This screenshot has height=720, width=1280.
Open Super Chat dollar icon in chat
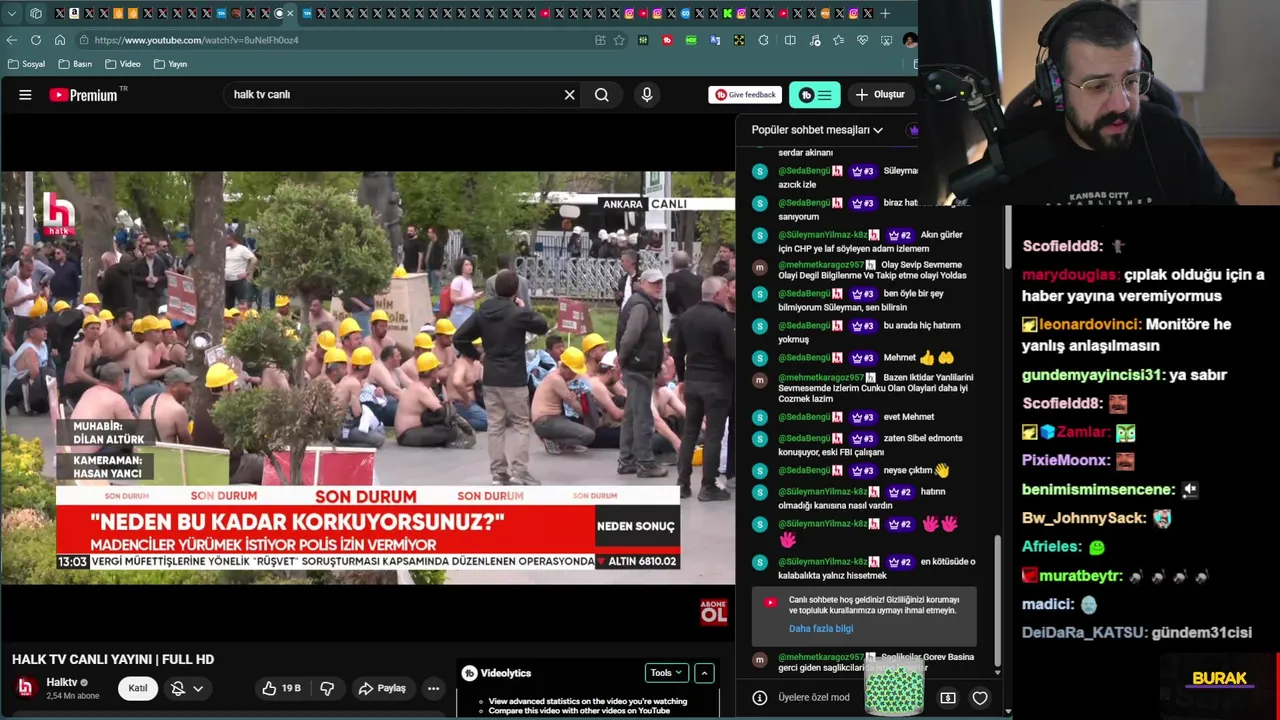(948, 698)
